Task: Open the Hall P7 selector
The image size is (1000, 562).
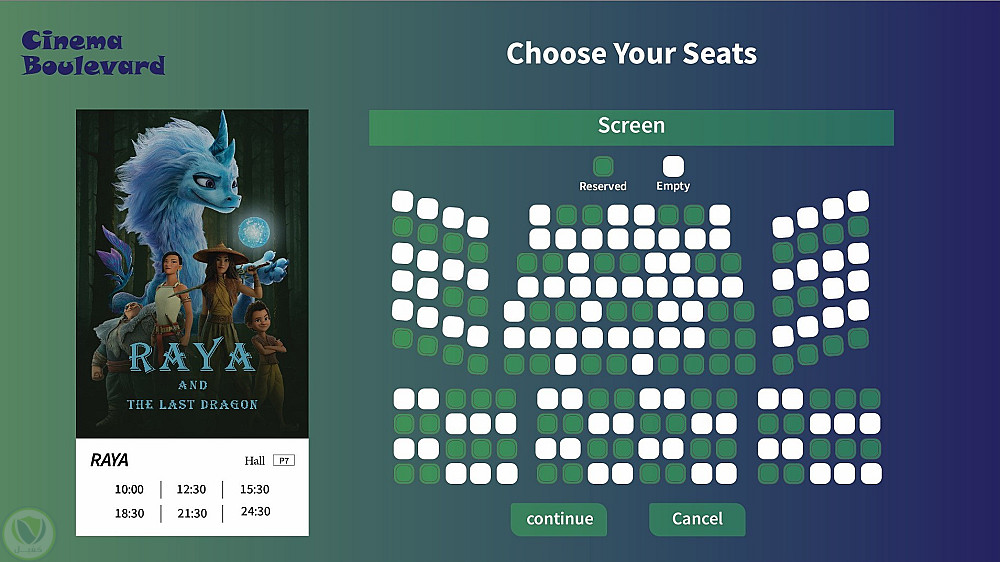Action: (x=284, y=460)
